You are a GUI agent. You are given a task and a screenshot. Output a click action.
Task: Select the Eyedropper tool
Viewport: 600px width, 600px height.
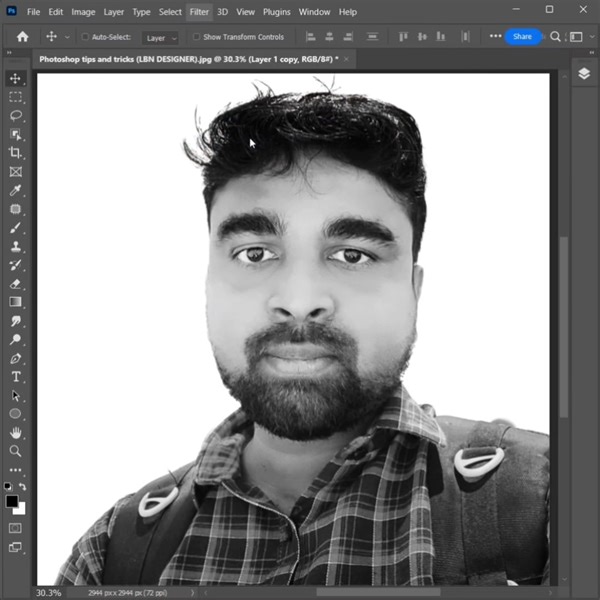coord(15,190)
